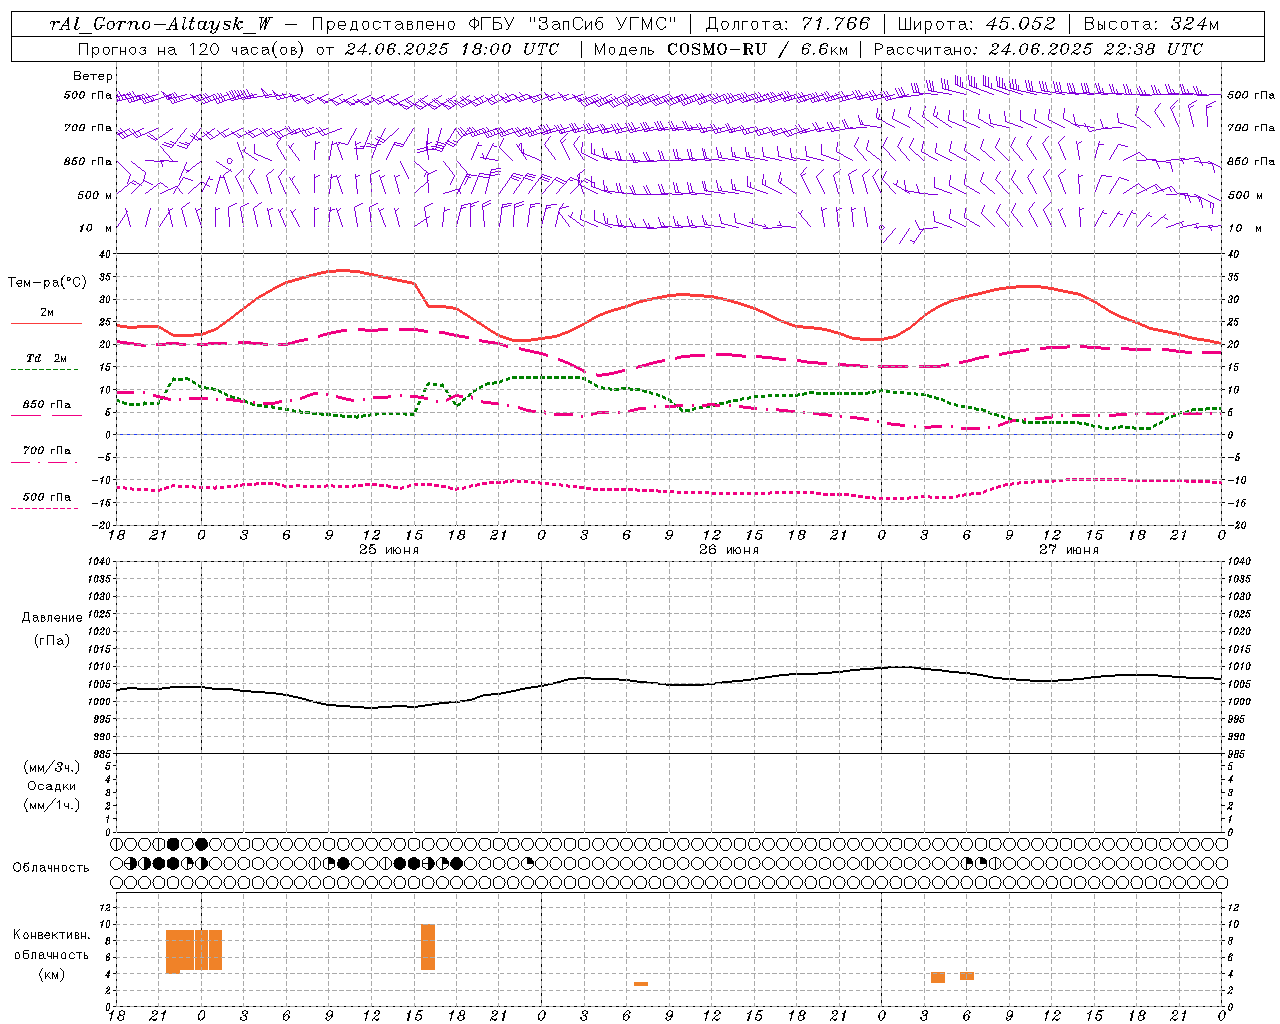
Task: Click the station title rAl_Gorno-Altaysk_W
Action: pyautogui.click(x=161, y=24)
